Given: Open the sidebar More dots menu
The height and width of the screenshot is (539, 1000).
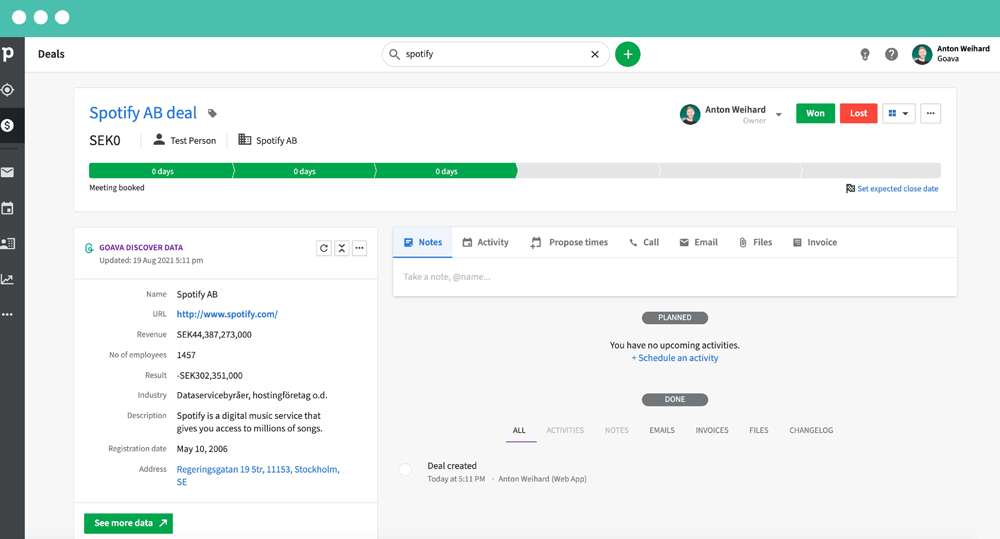Looking at the screenshot, I should tap(8, 314).
